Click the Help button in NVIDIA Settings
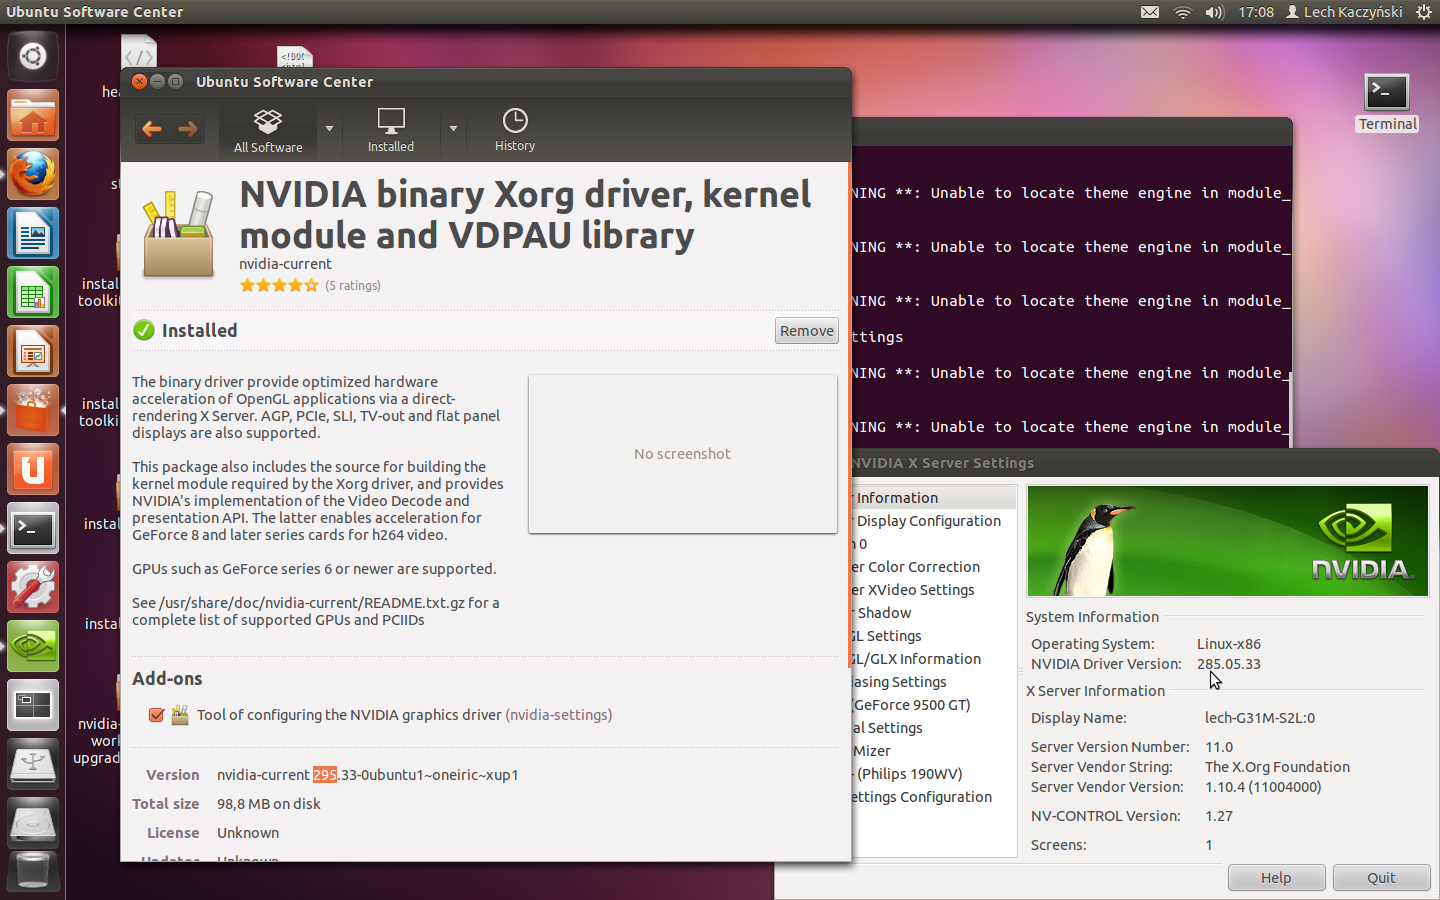 click(x=1276, y=878)
